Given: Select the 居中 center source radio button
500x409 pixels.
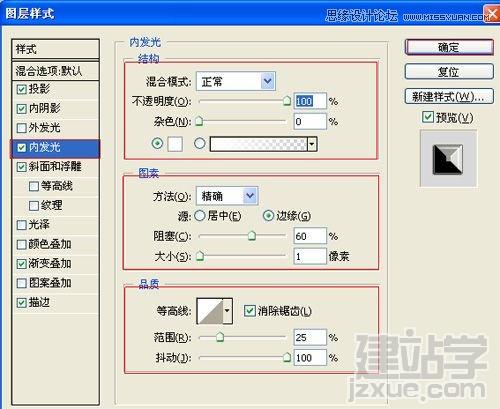Looking at the screenshot, I should pos(200,216).
